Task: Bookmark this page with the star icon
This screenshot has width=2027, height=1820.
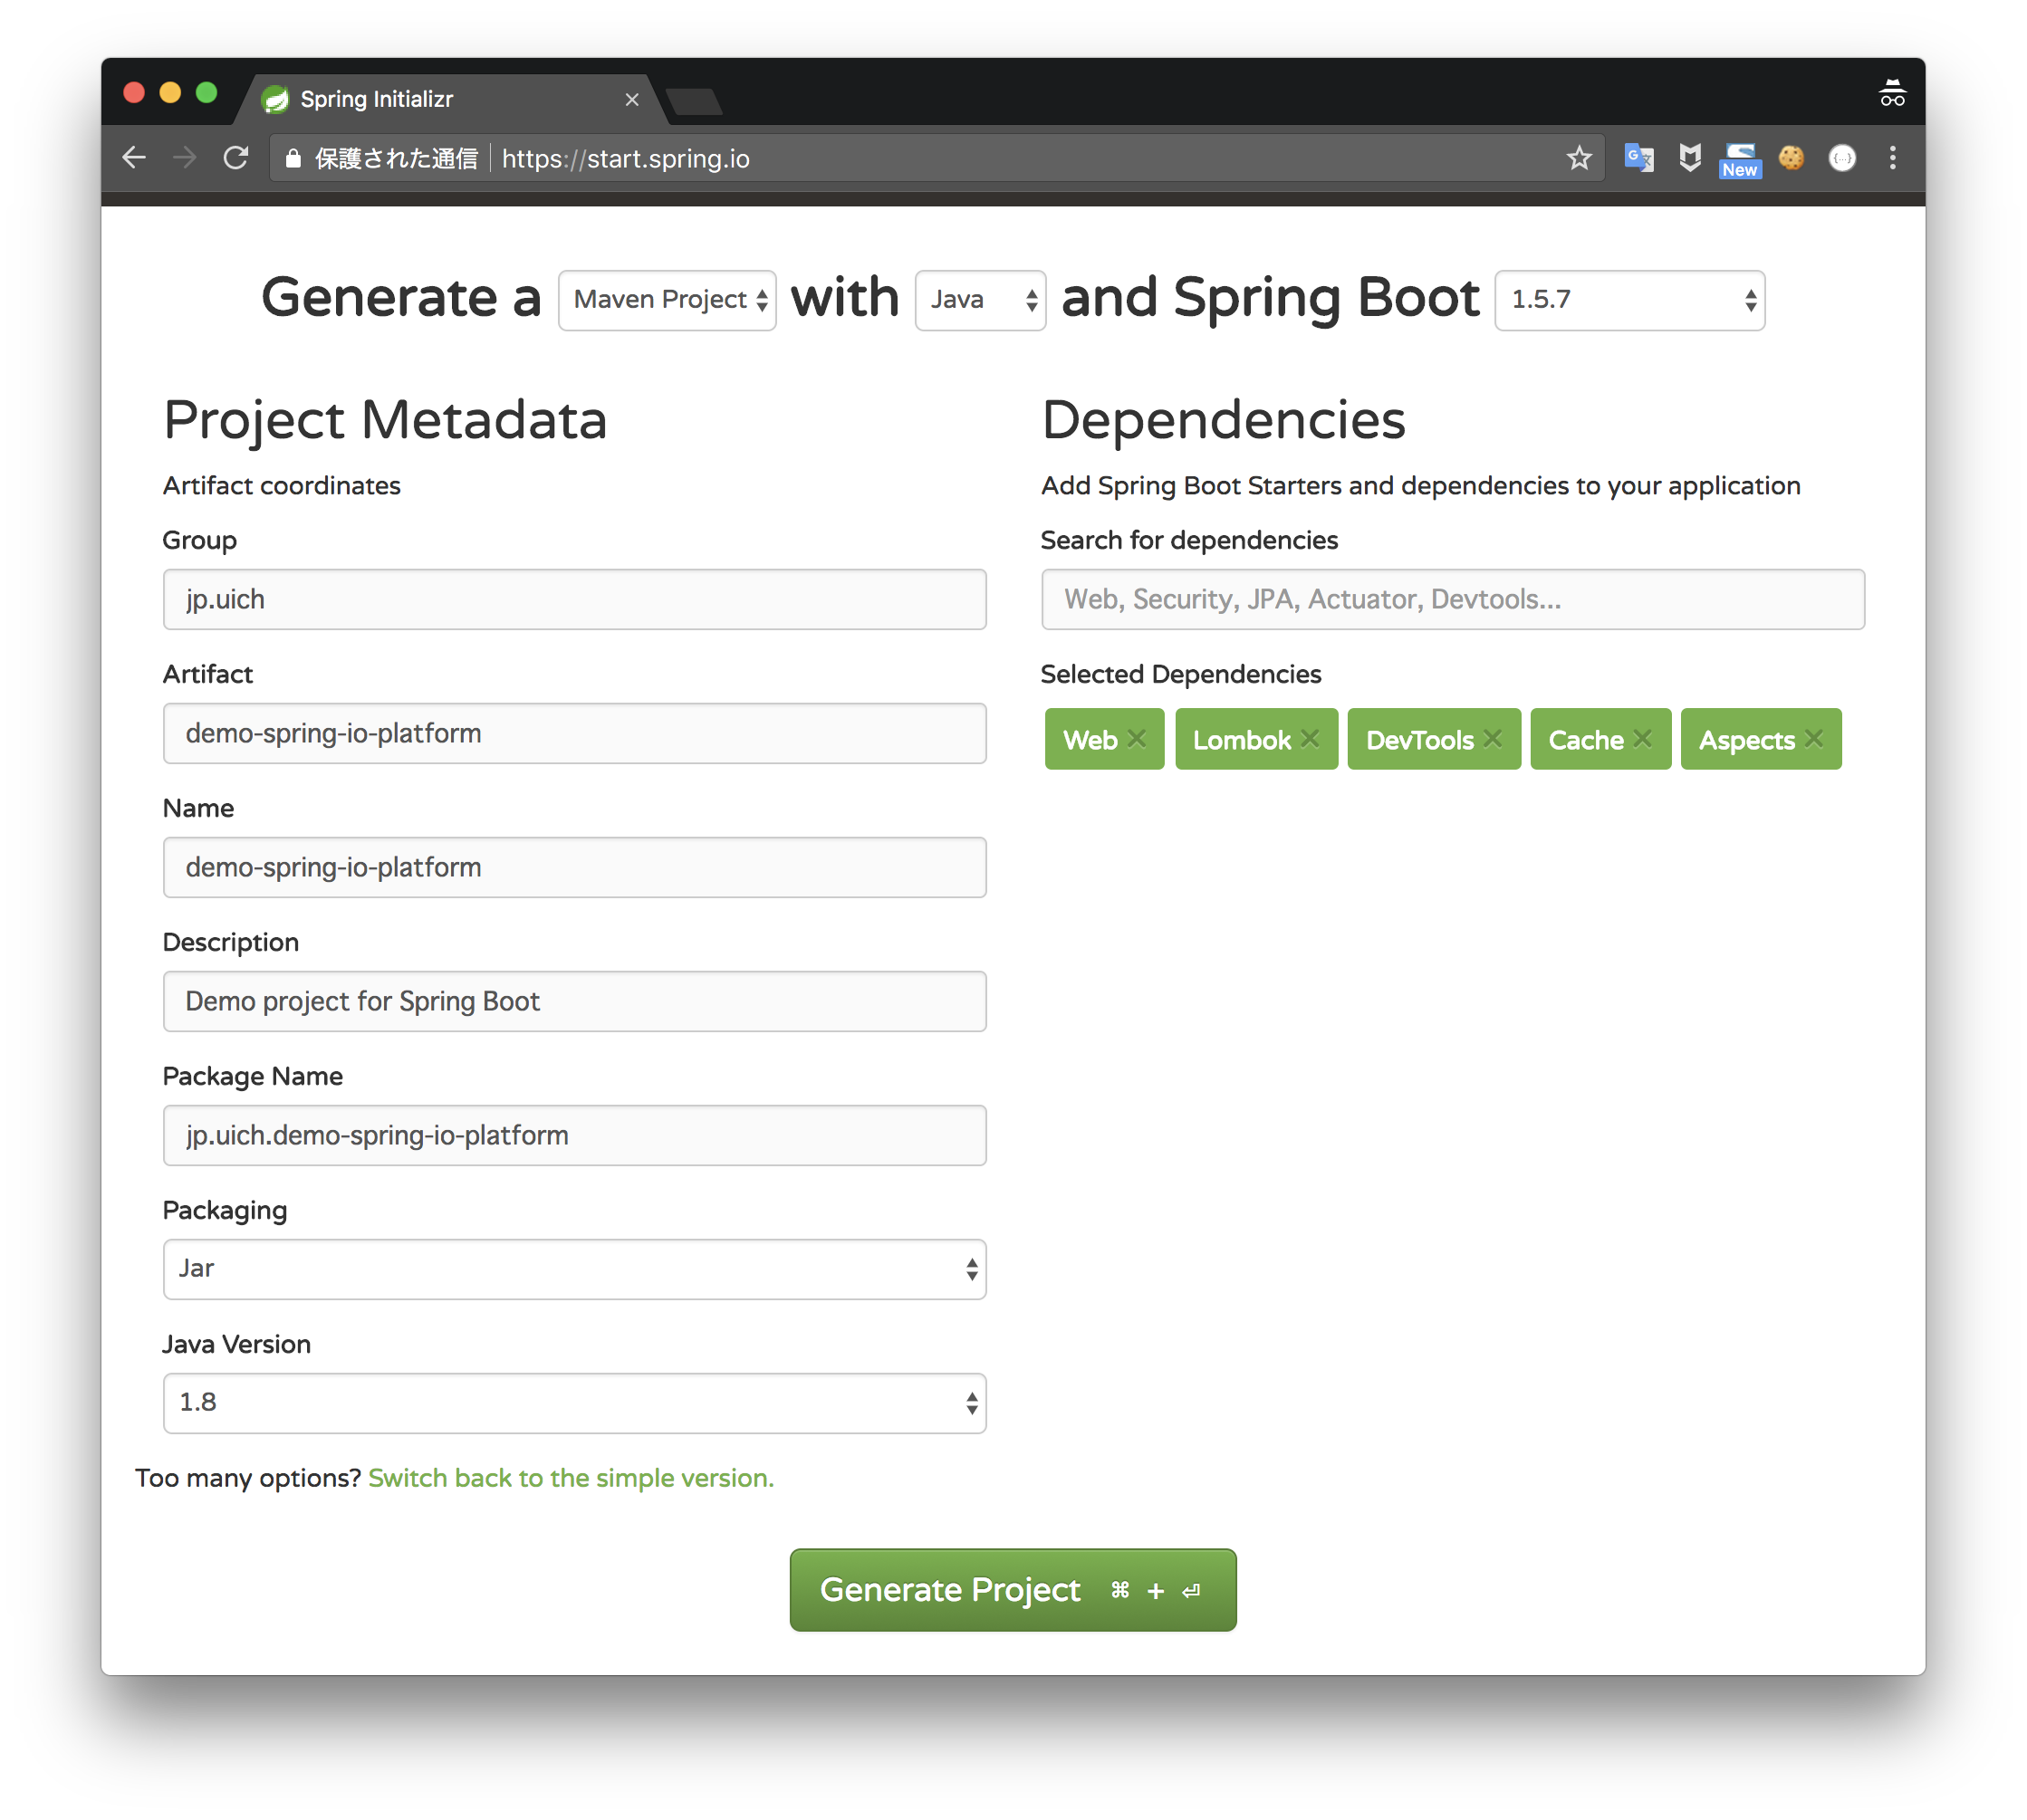Action: click(1579, 158)
